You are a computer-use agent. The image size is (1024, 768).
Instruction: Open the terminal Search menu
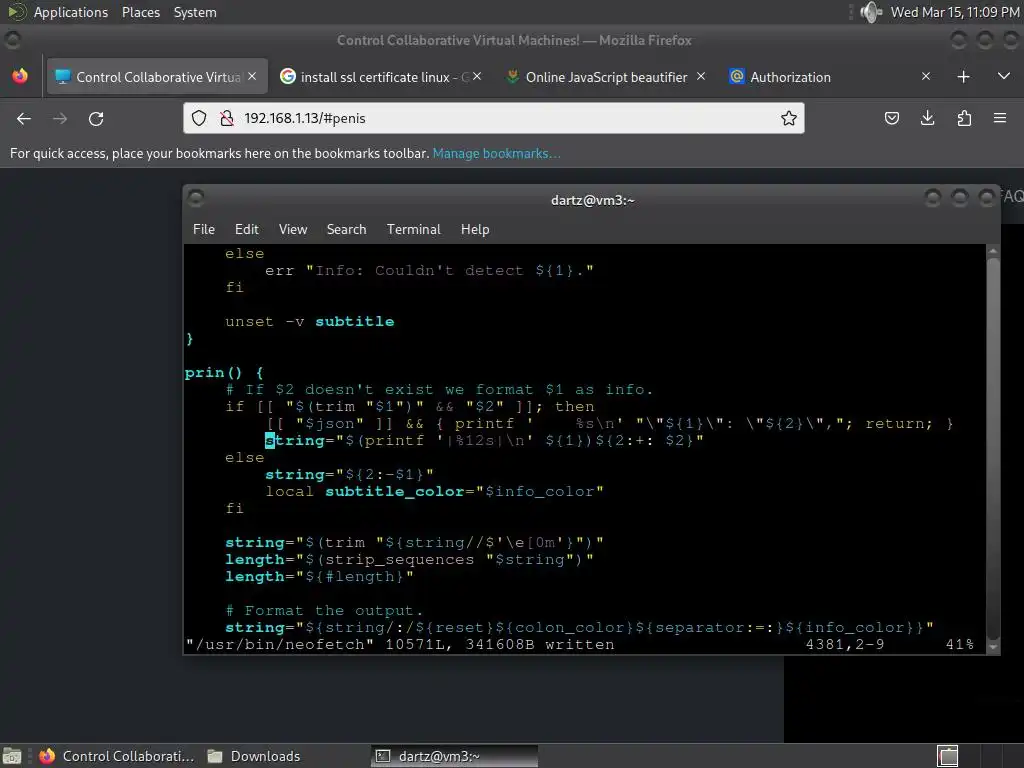[346, 229]
